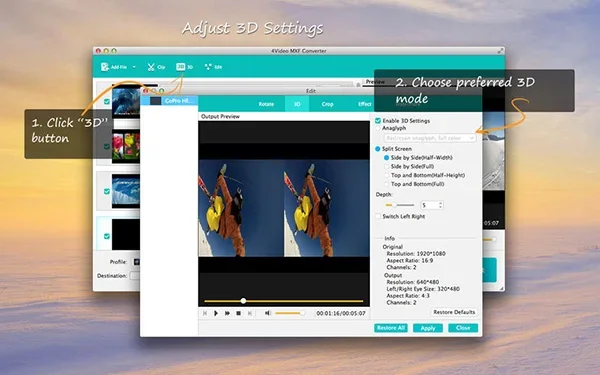Click the Restore All button

click(391, 328)
